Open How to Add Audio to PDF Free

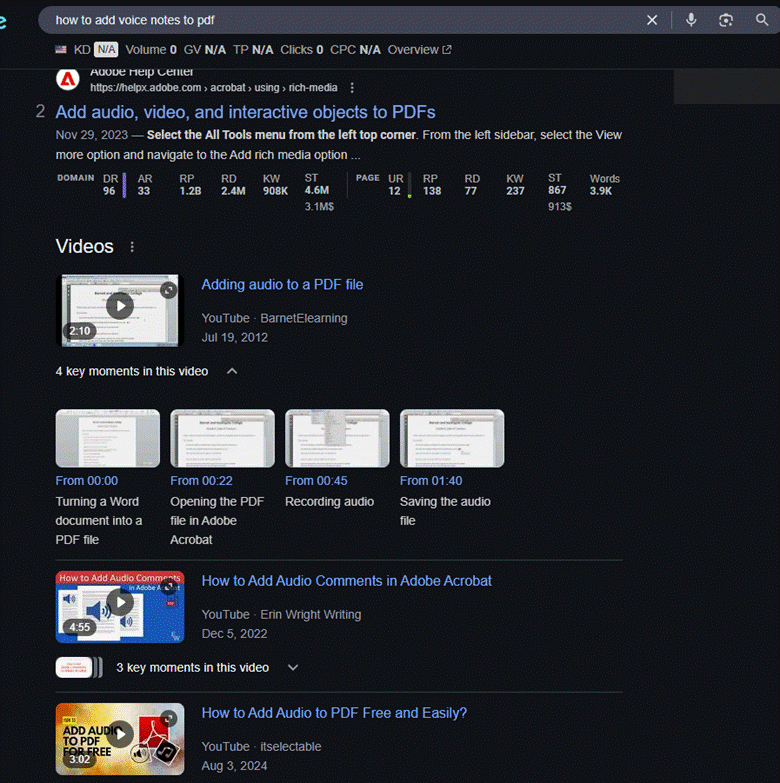pos(334,713)
